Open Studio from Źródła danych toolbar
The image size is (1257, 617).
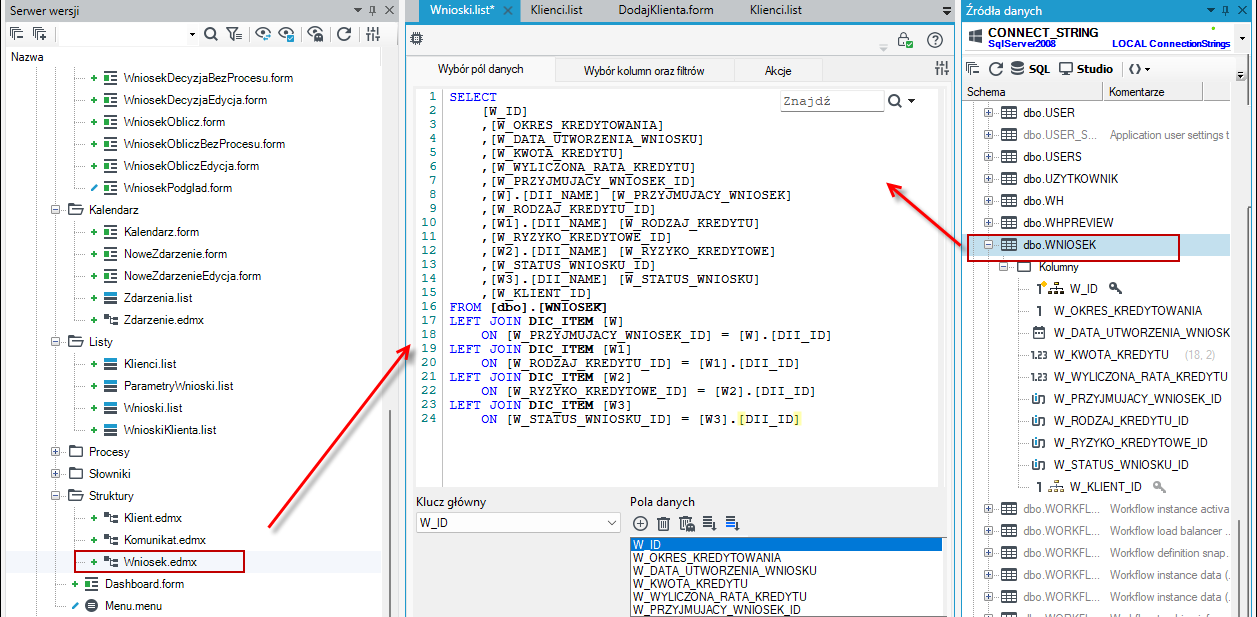(1086, 69)
